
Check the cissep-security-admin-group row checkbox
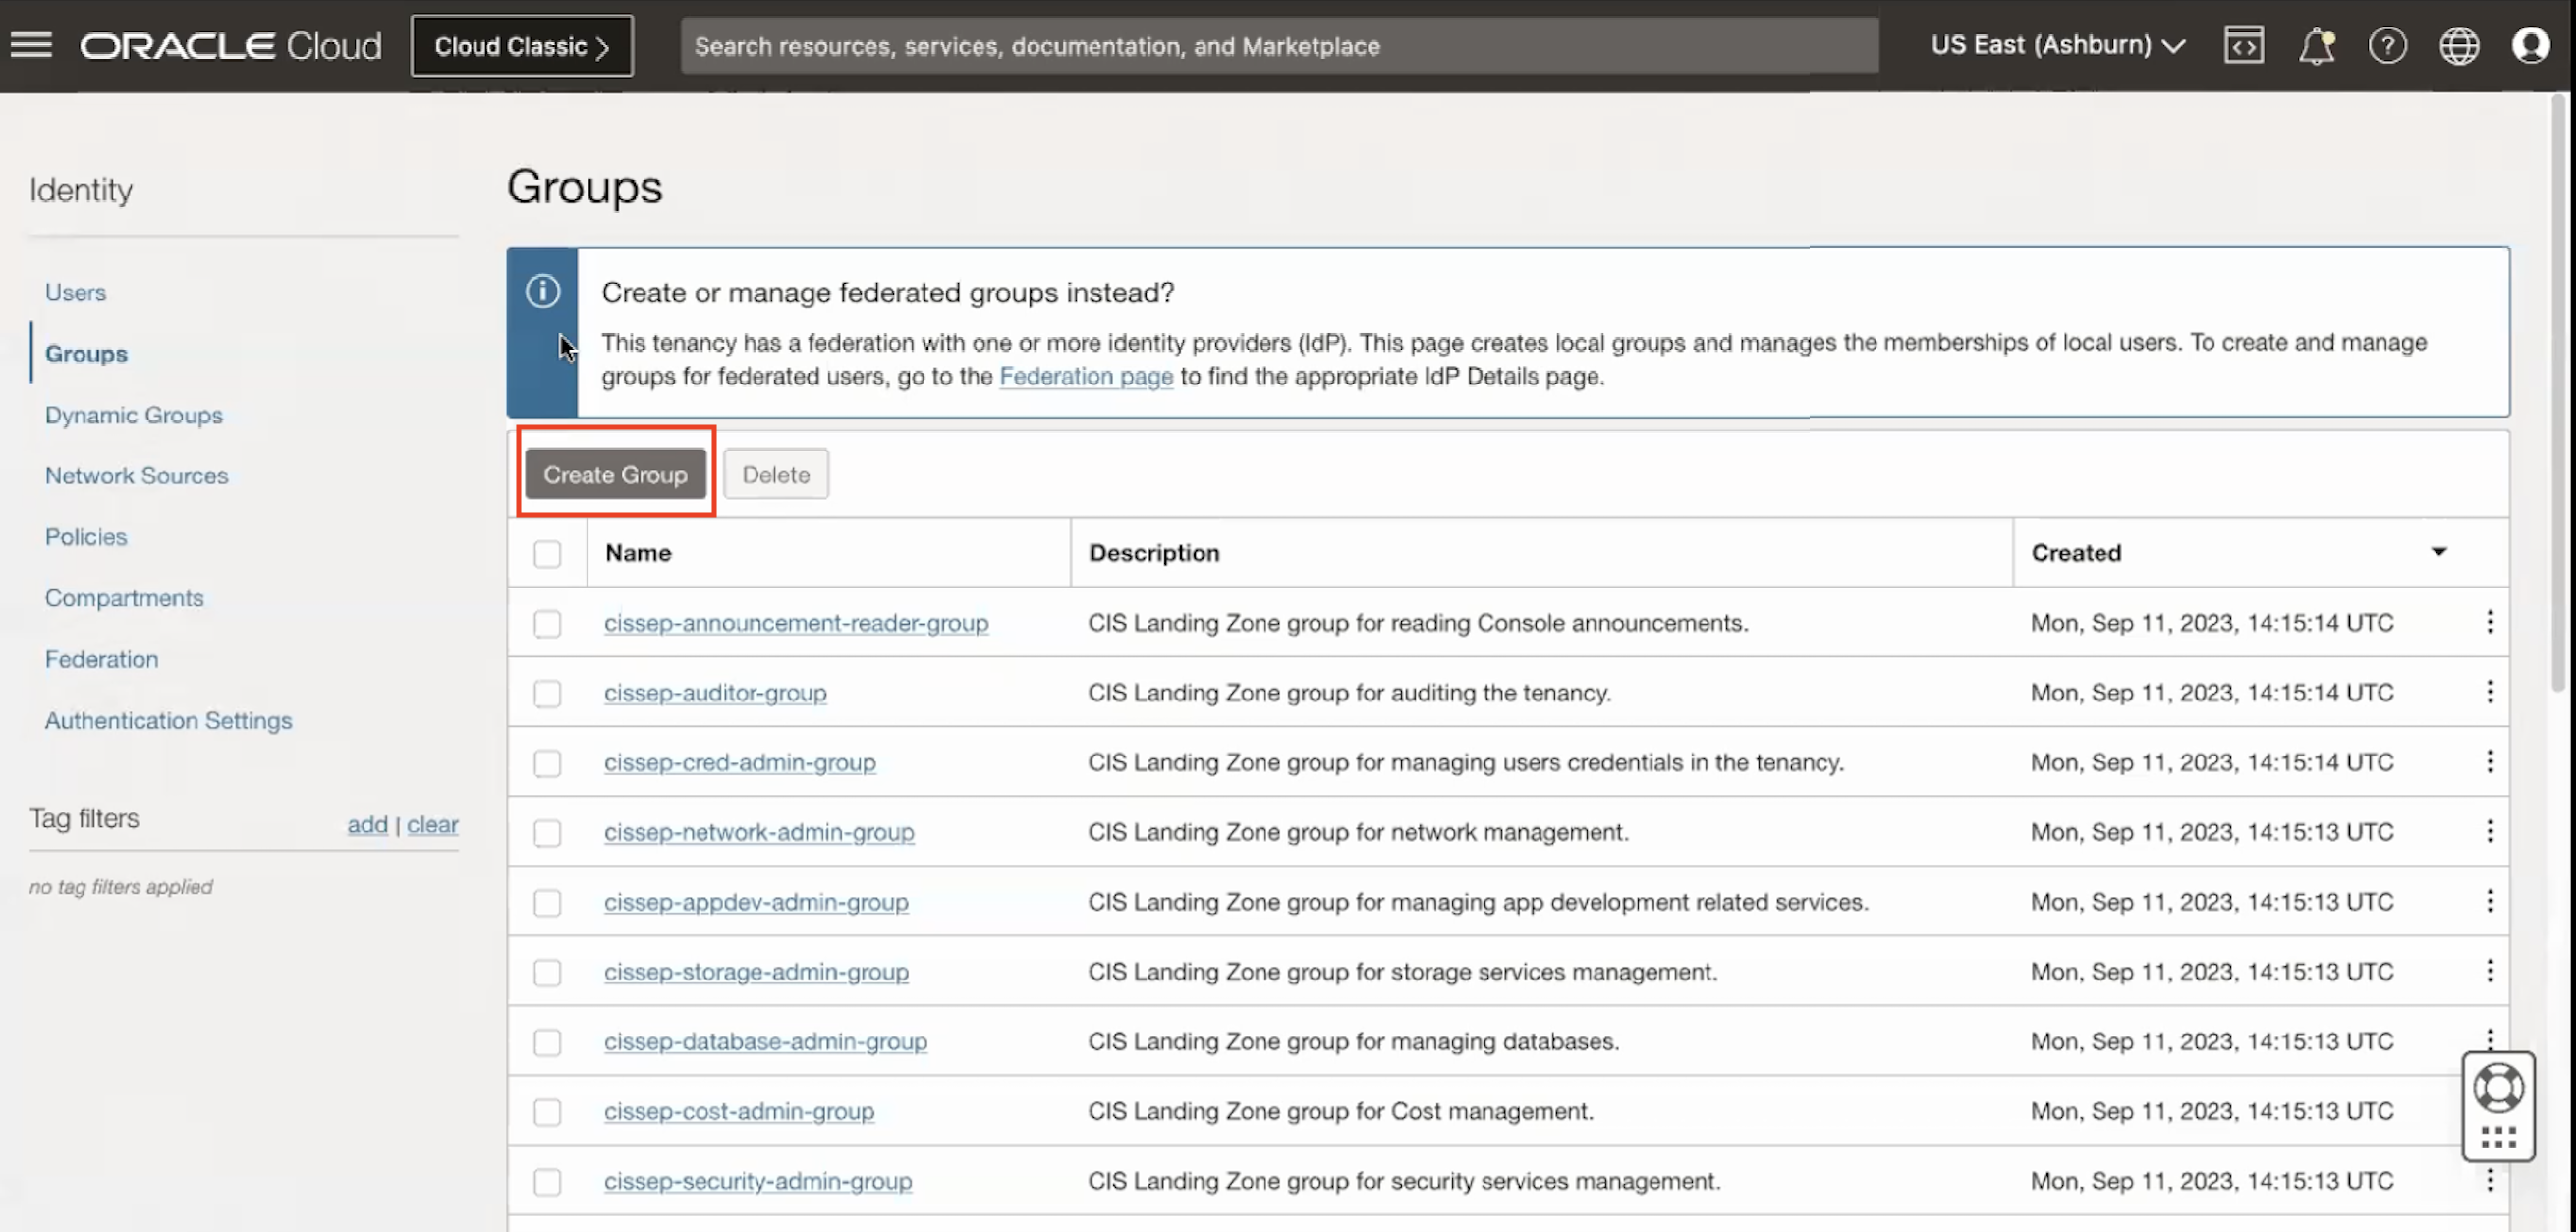548,1182
